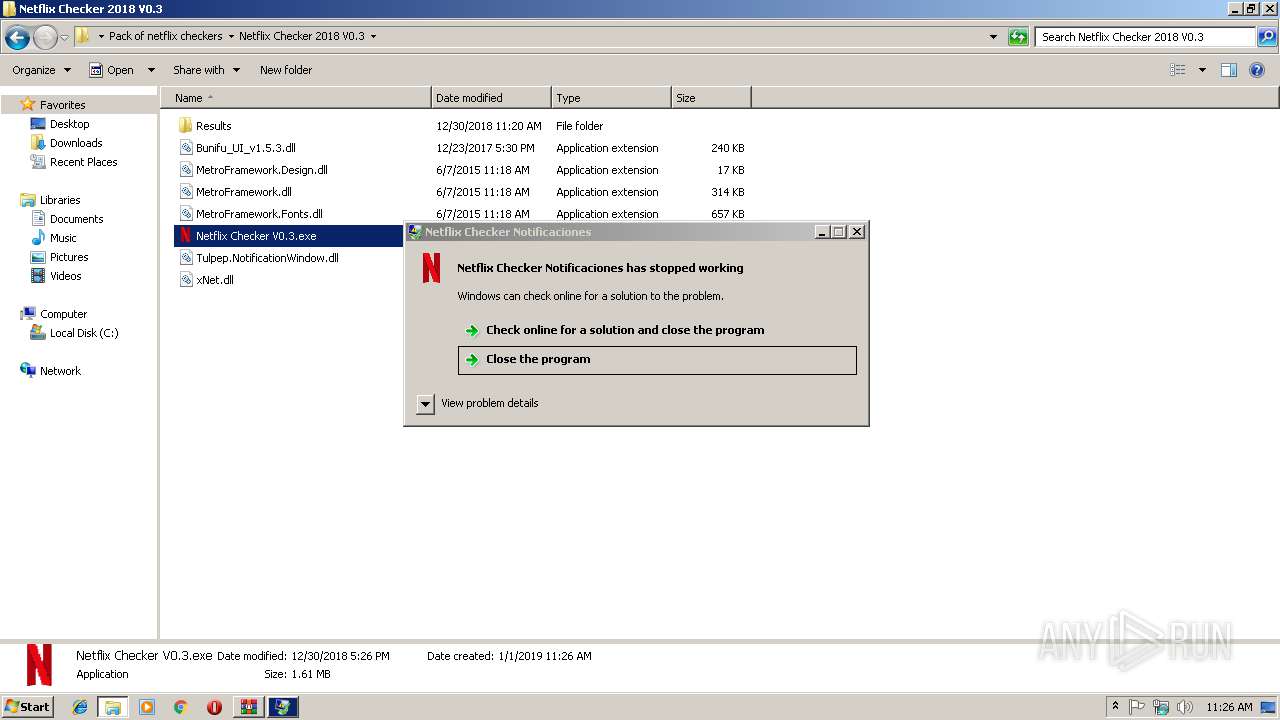
Task: Click Netflix Checker 2018 V0.3 breadcrumb
Action: pos(302,36)
